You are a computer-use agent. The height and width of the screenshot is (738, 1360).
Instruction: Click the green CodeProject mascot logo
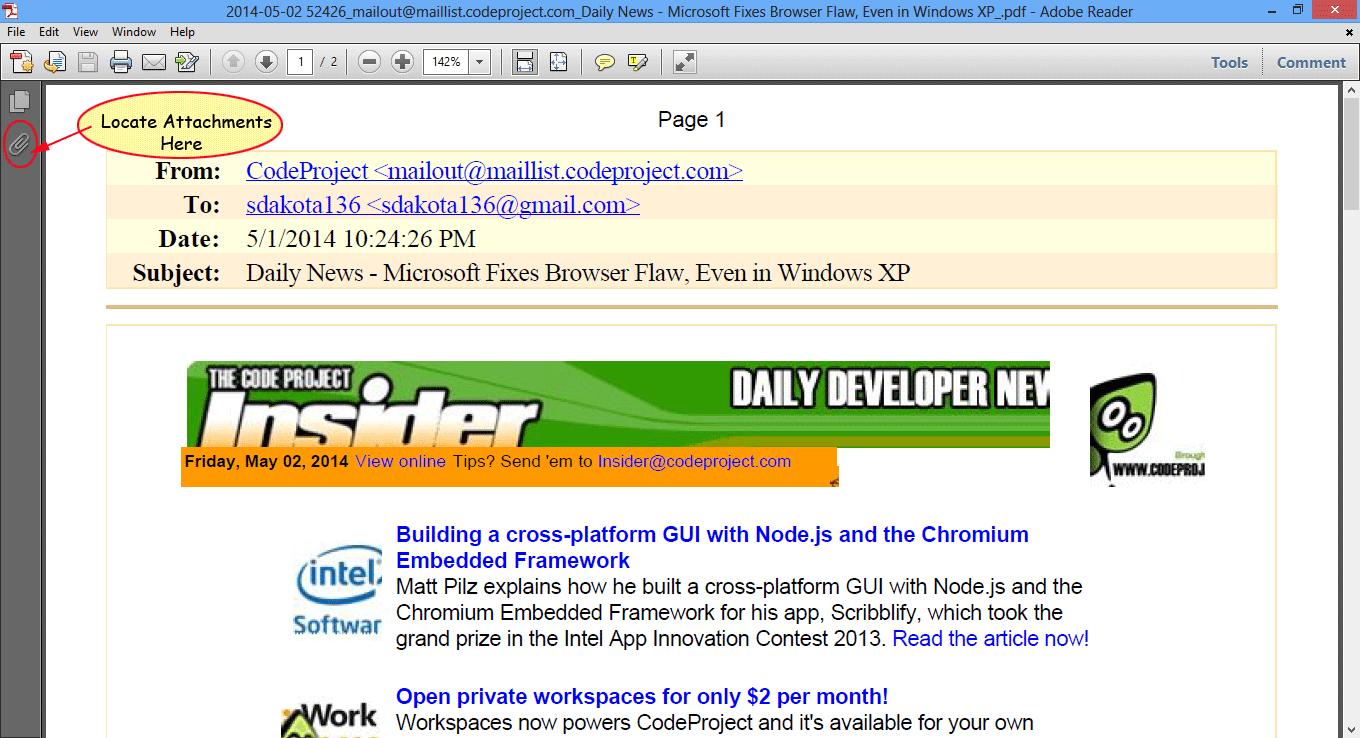[1147, 429]
